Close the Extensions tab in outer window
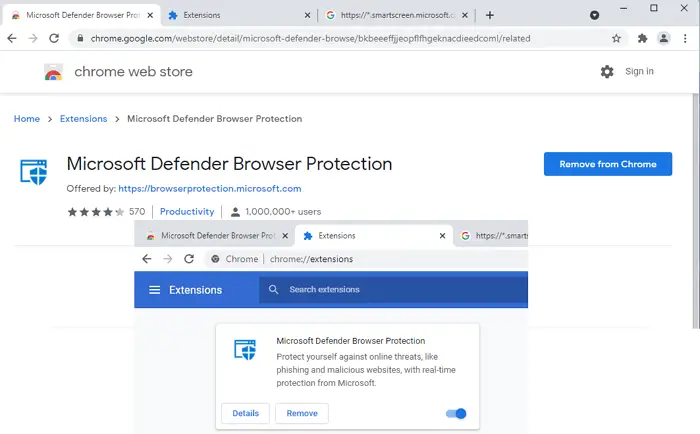Screen dimensions: 700x434 click(x=307, y=15)
